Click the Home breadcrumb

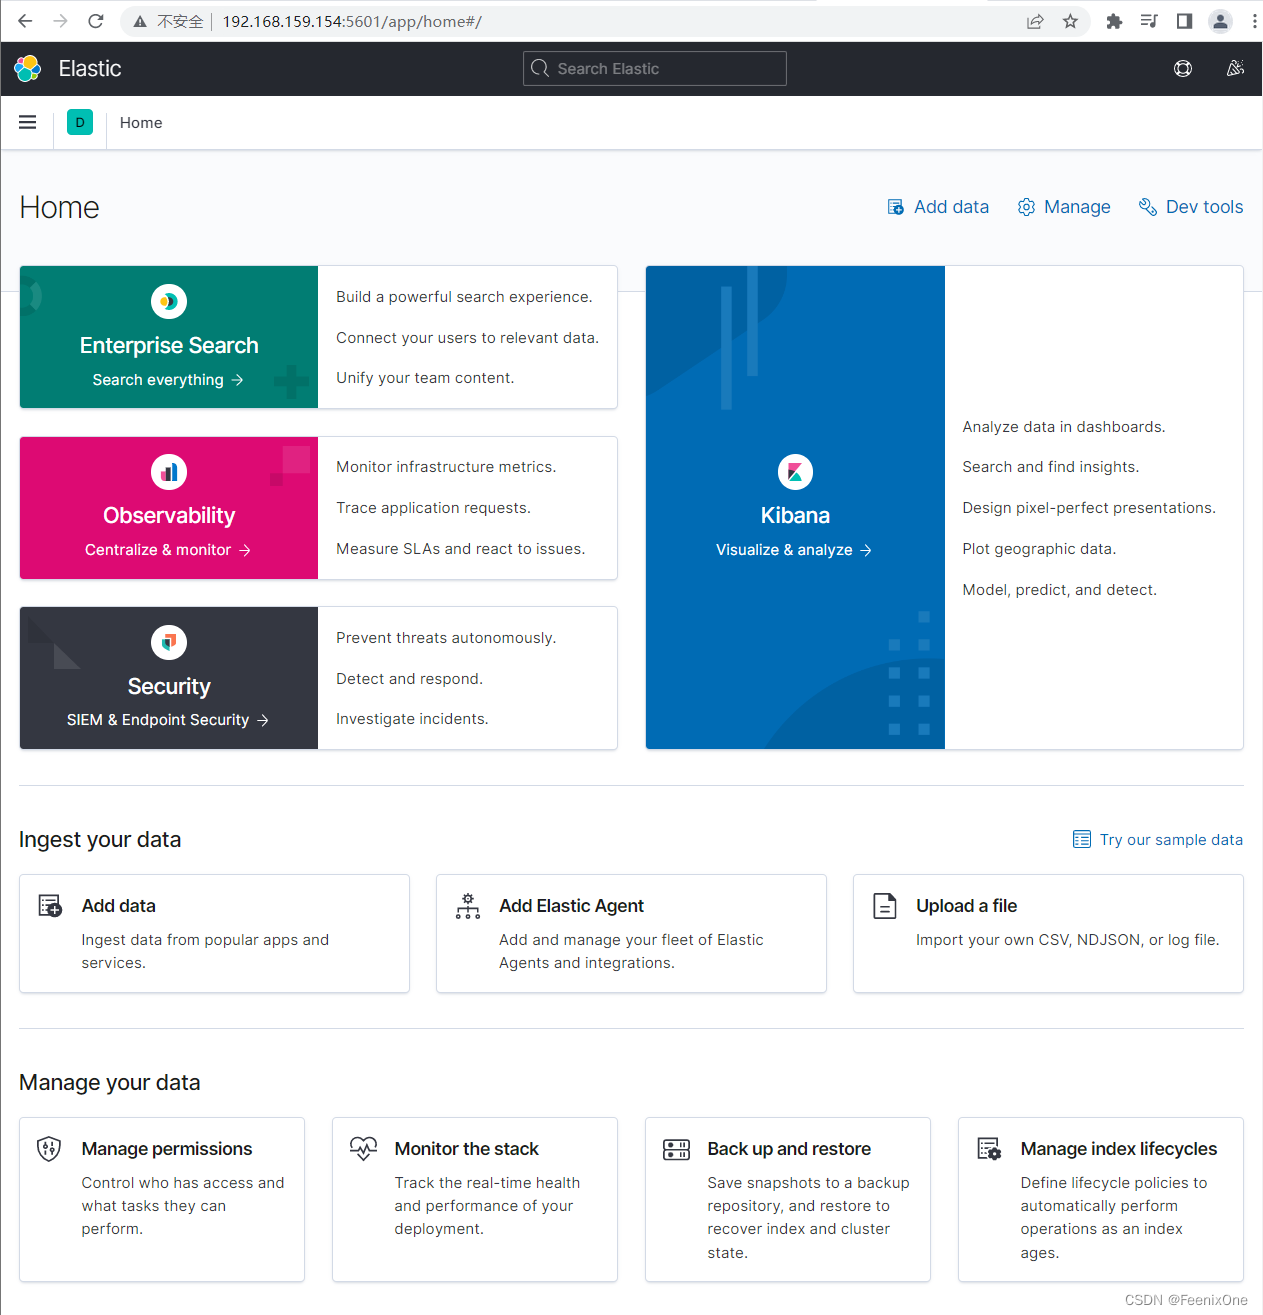click(141, 122)
